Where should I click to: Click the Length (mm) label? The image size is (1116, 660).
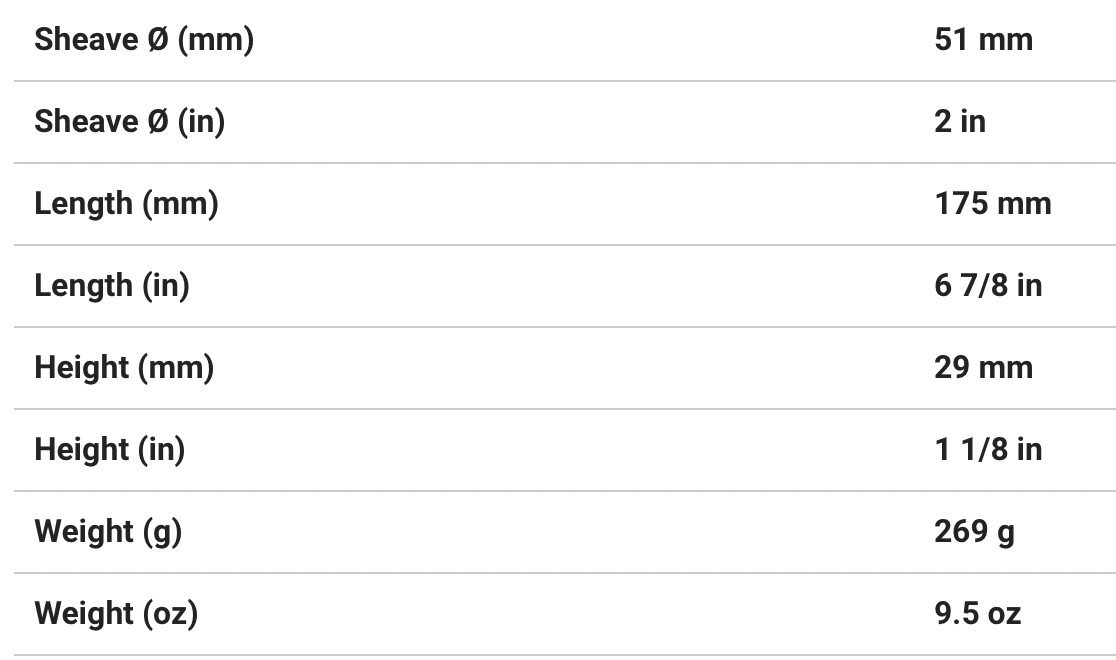[126, 204]
